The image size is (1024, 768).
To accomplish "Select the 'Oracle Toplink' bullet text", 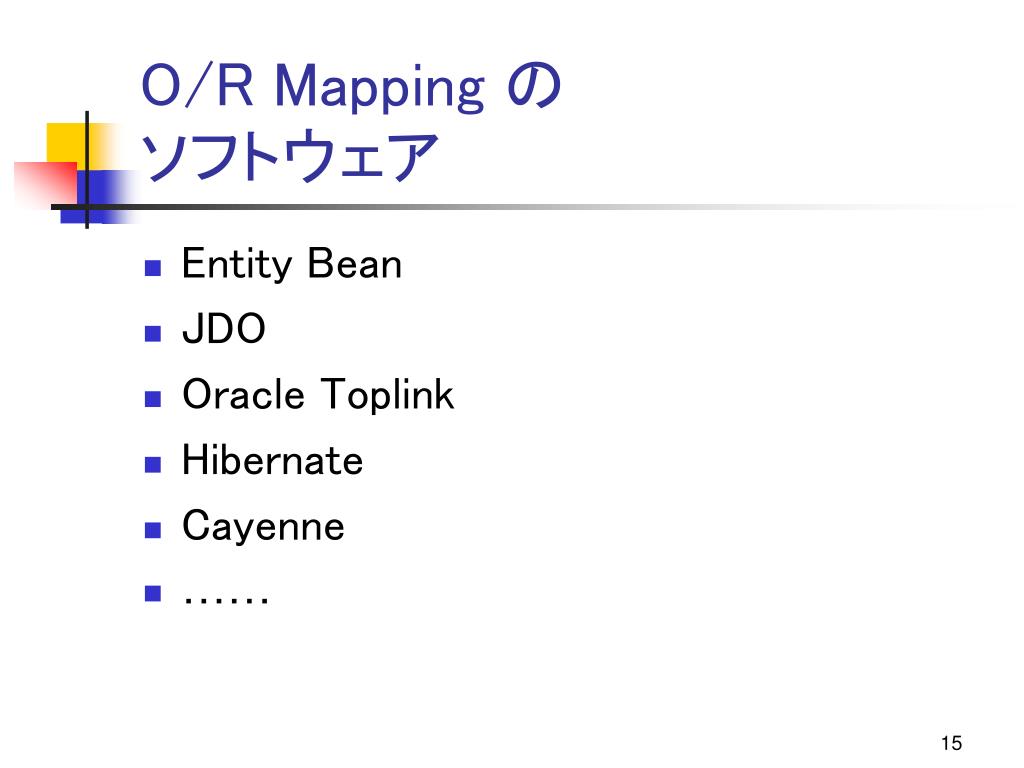I will coord(318,394).
